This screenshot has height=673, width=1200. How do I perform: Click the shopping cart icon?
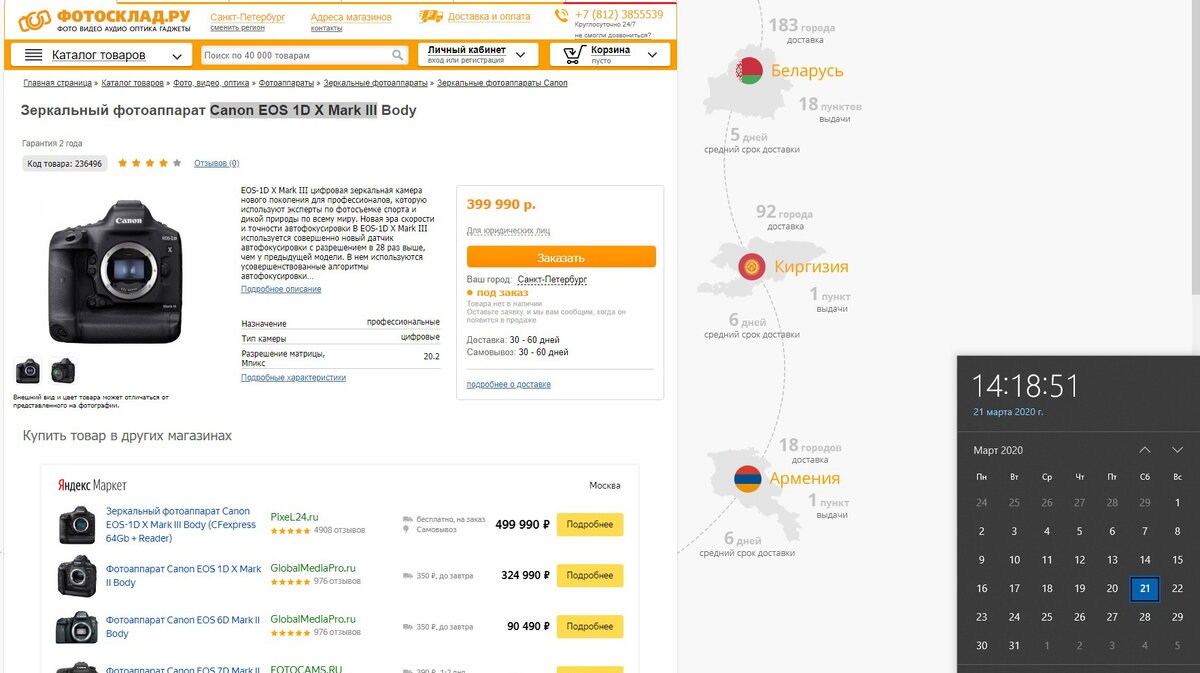pyautogui.click(x=574, y=54)
